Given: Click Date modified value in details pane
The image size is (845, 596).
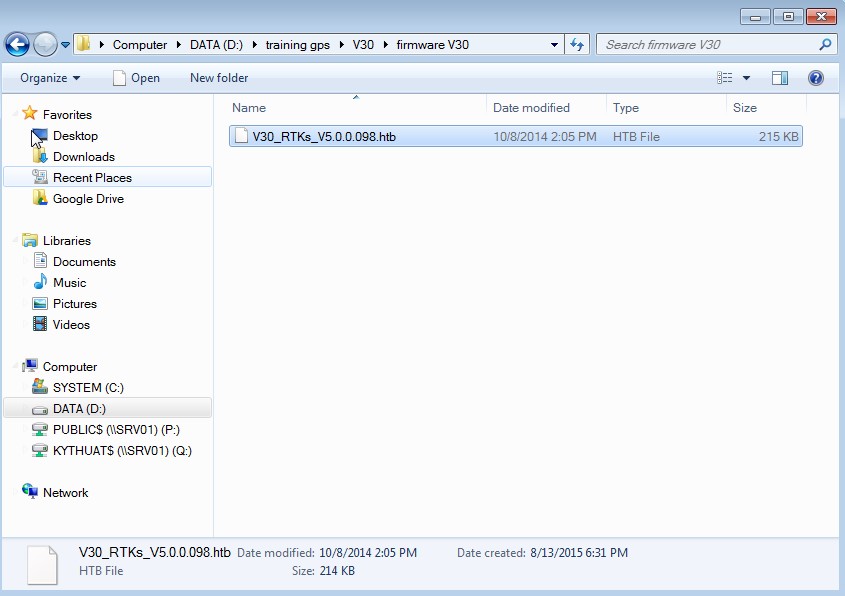Looking at the screenshot, I should [368, 553].
